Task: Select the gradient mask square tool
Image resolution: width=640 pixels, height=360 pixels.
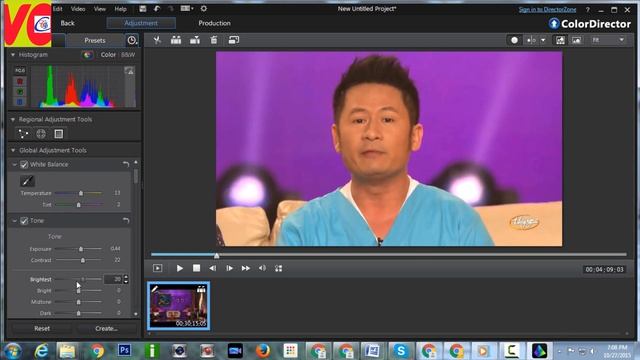Action: pyautogui.click(x=59, y=134)
